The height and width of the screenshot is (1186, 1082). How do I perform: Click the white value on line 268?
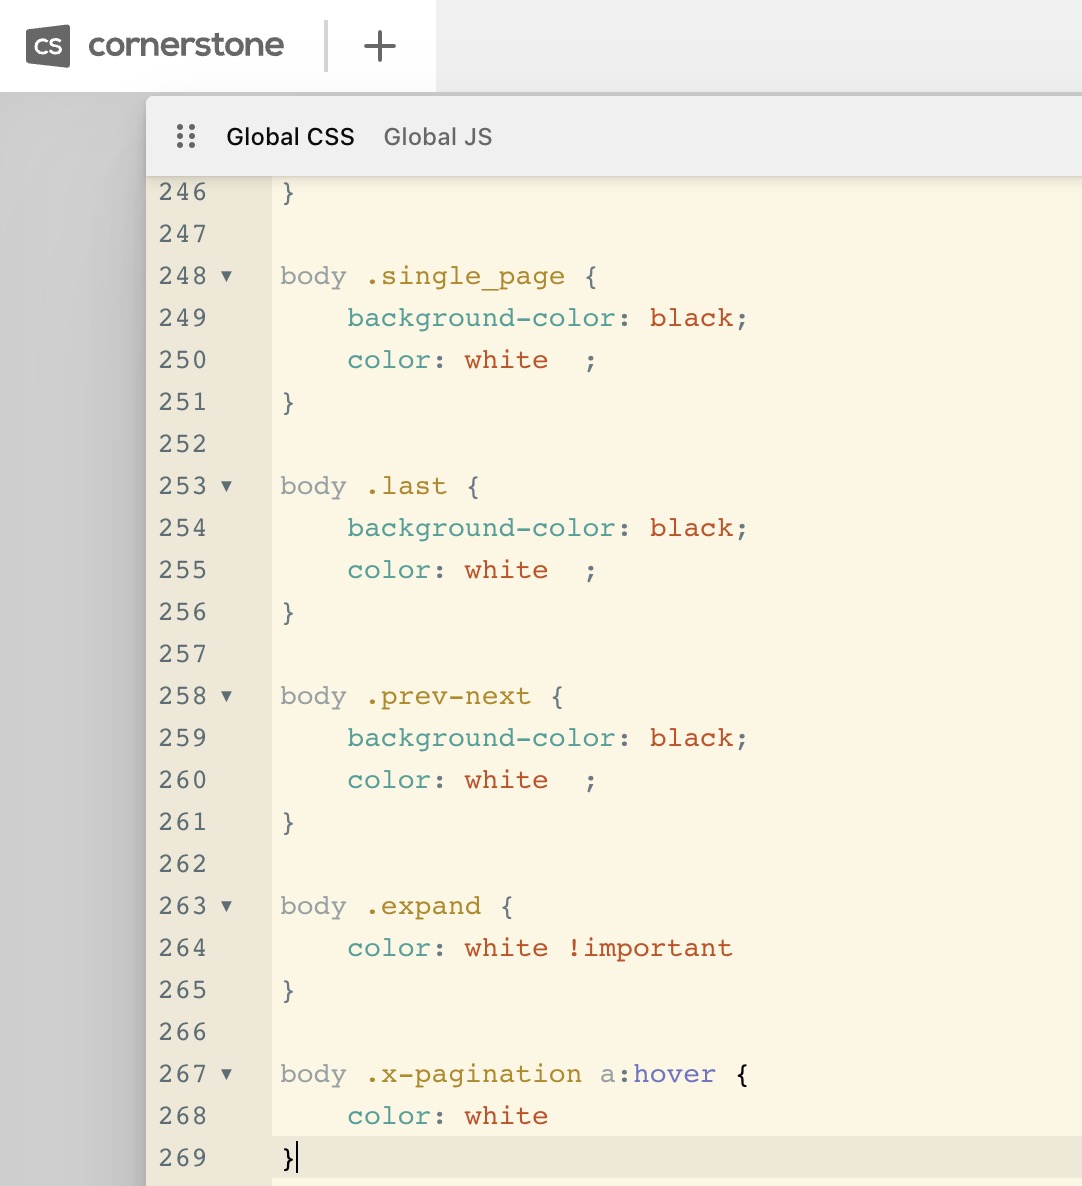pyautogui.click(x=506, y=1116)
